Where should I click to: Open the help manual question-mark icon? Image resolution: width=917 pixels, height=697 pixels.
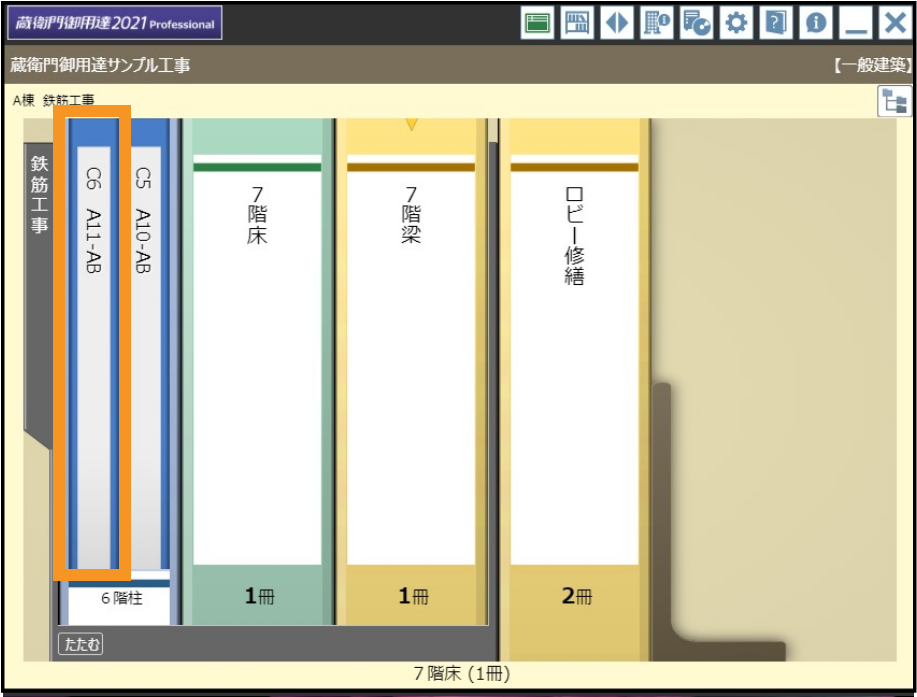tap(775, 23)
